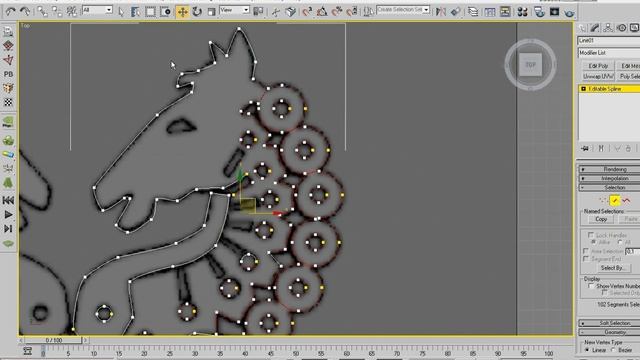Switch to the Create command panel tab

tap(583, 28)
